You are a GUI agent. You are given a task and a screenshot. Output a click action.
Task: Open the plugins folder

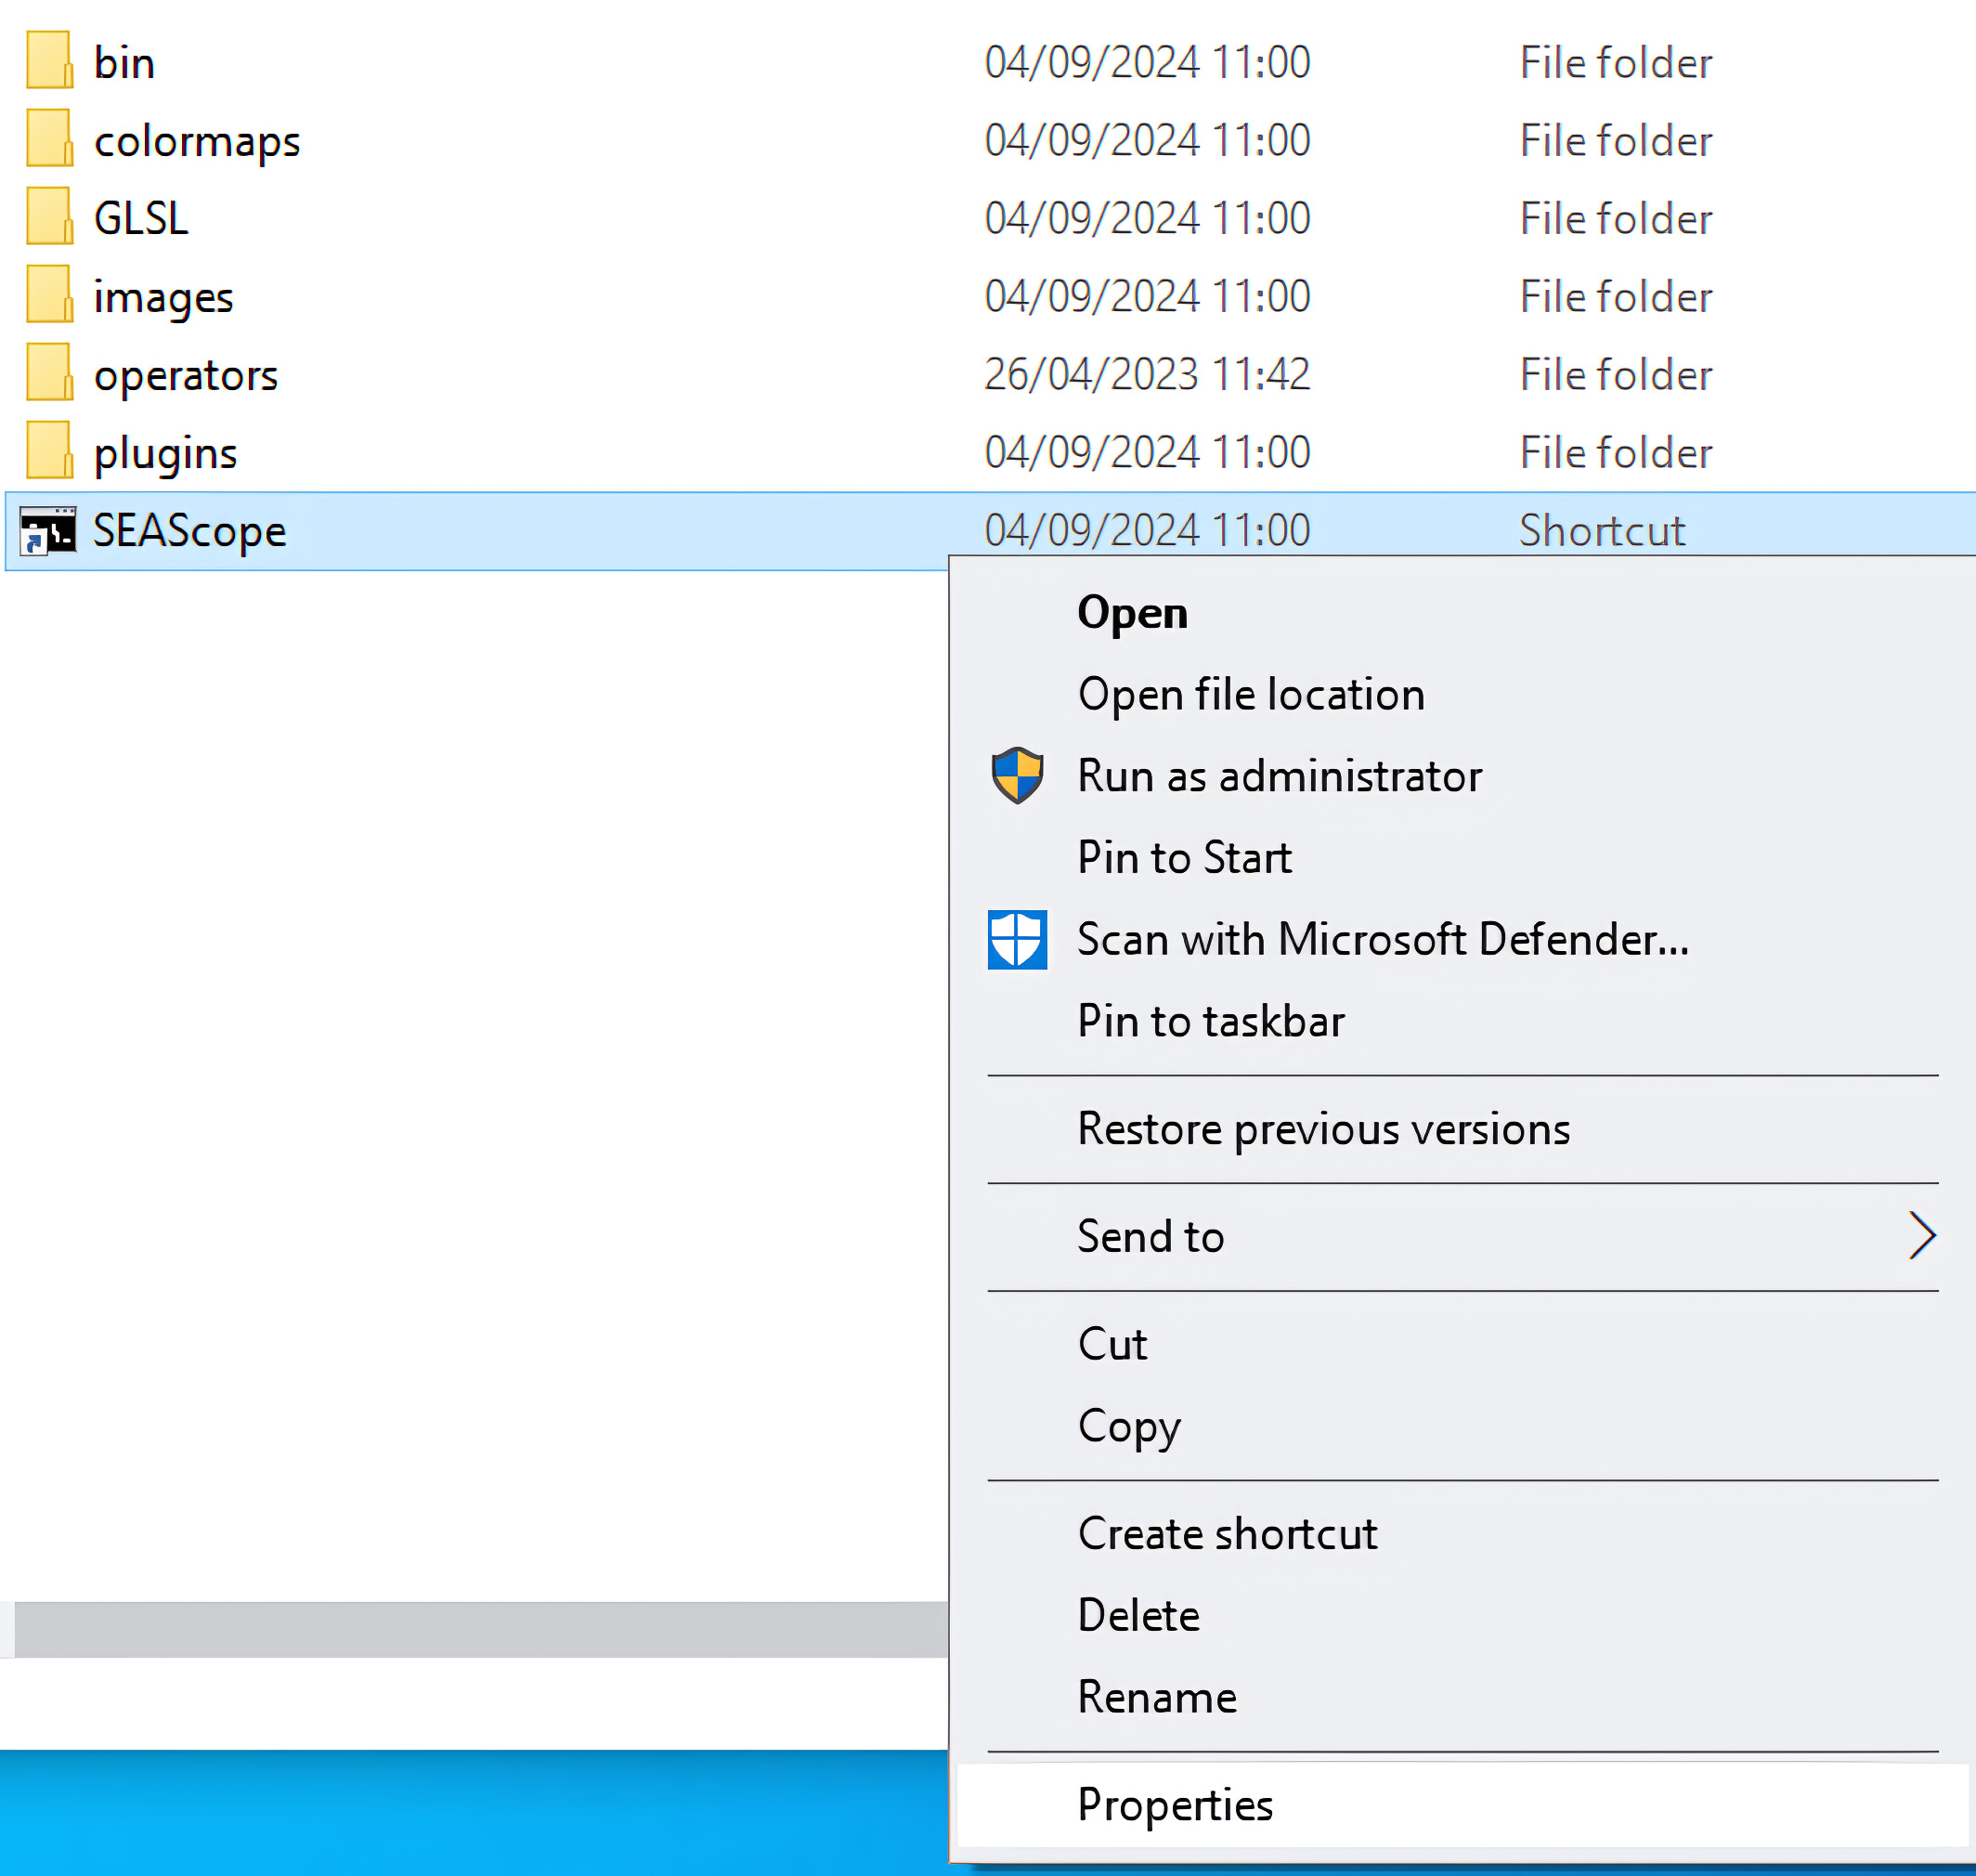coord(164,451)
